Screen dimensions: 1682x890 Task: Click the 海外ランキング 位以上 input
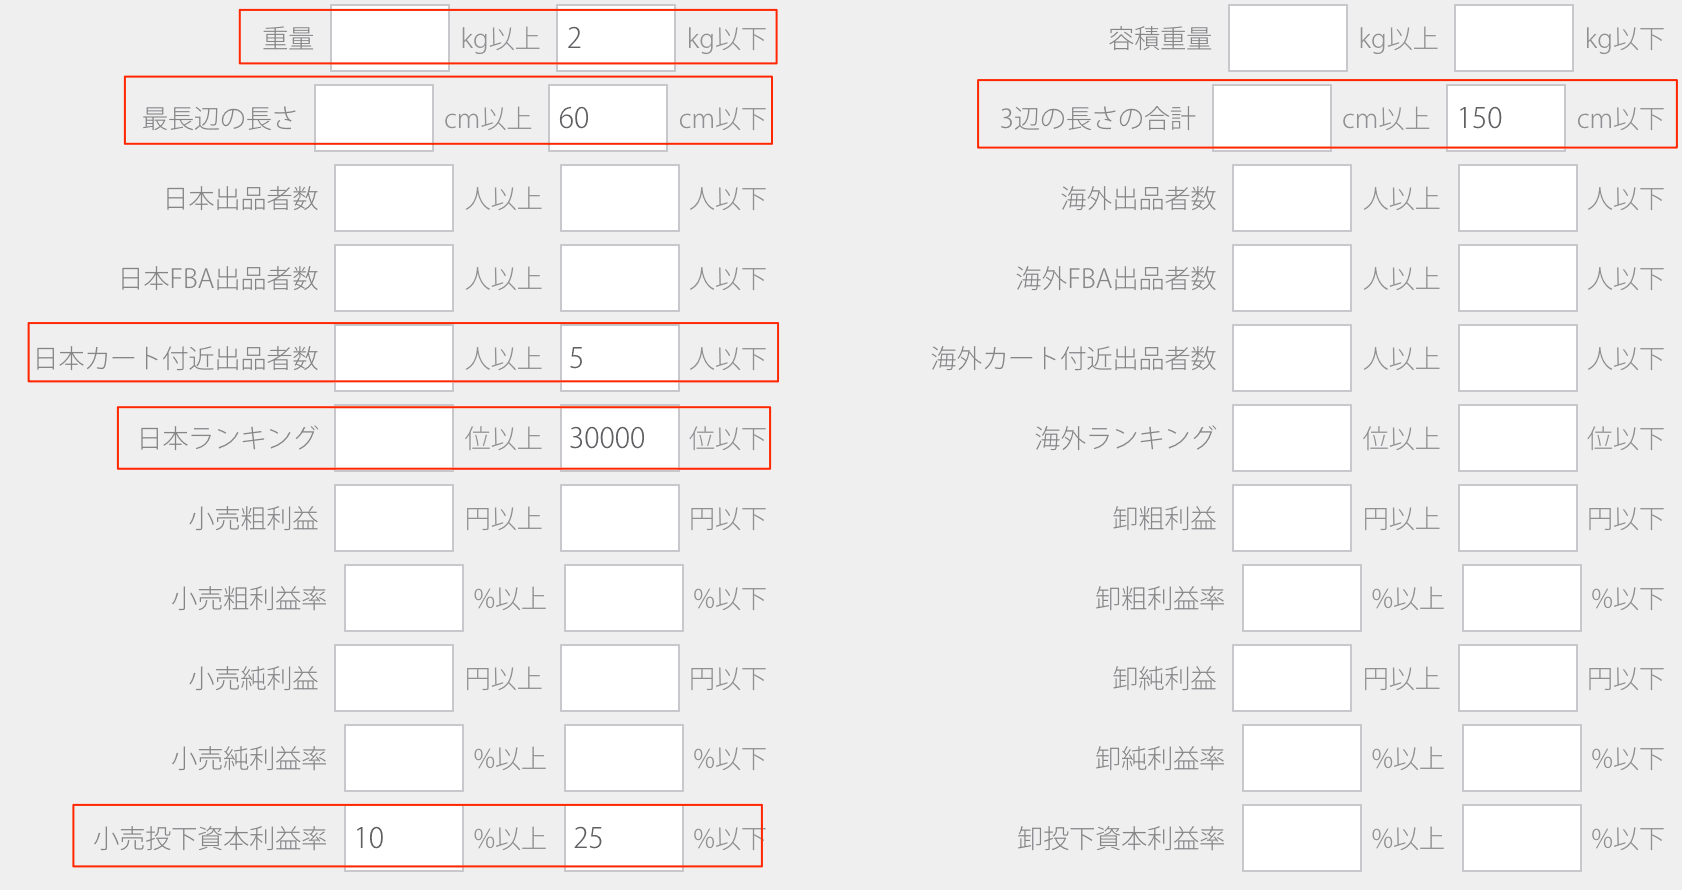point(1291,438)
